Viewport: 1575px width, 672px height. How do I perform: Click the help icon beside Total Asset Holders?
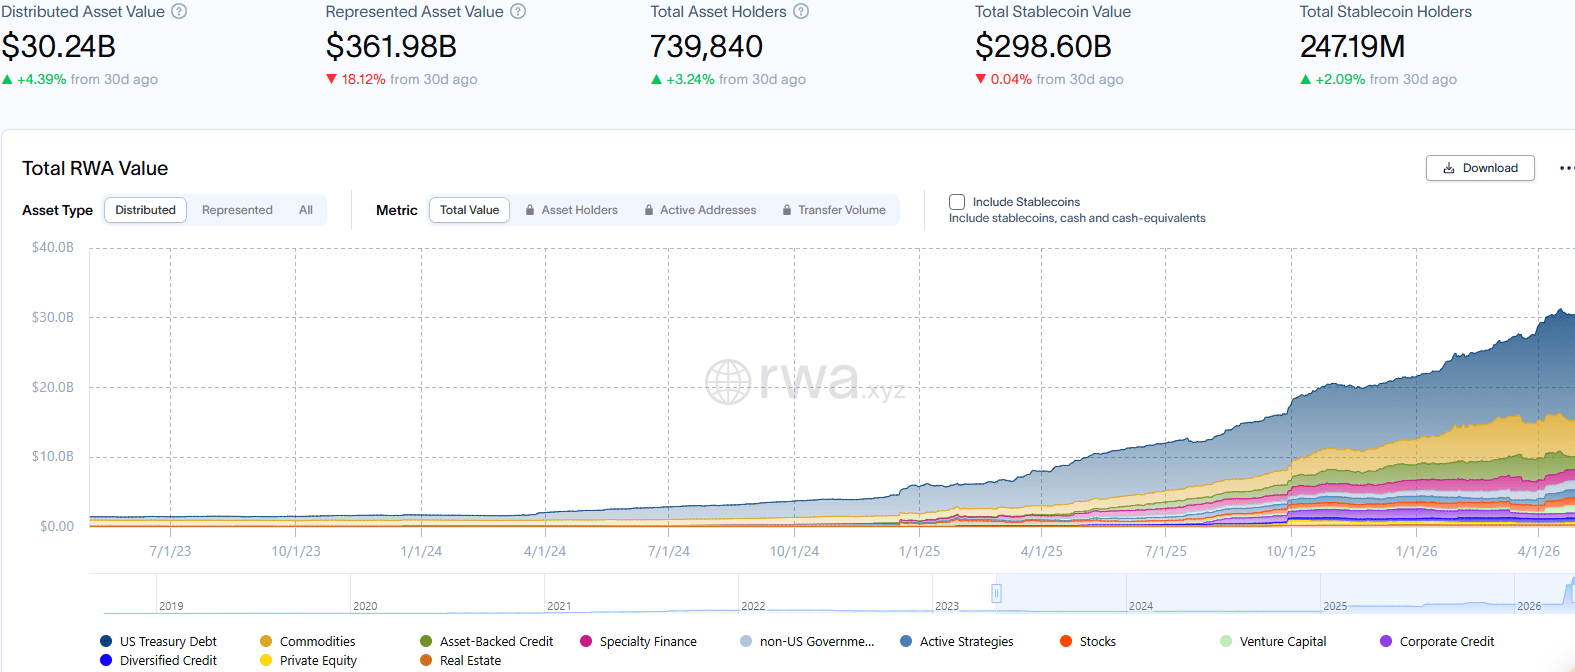pyautogui.click(x=801, y=12)
